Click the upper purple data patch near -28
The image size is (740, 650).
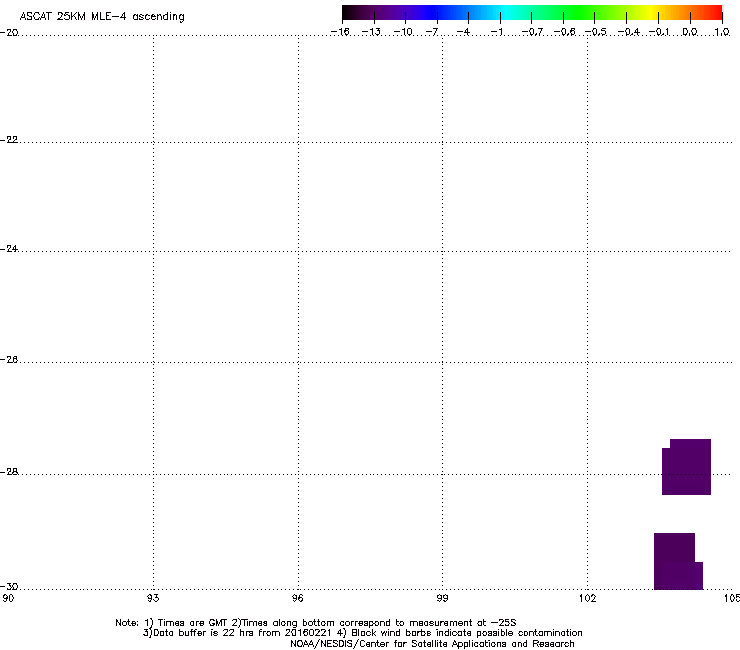686,467
